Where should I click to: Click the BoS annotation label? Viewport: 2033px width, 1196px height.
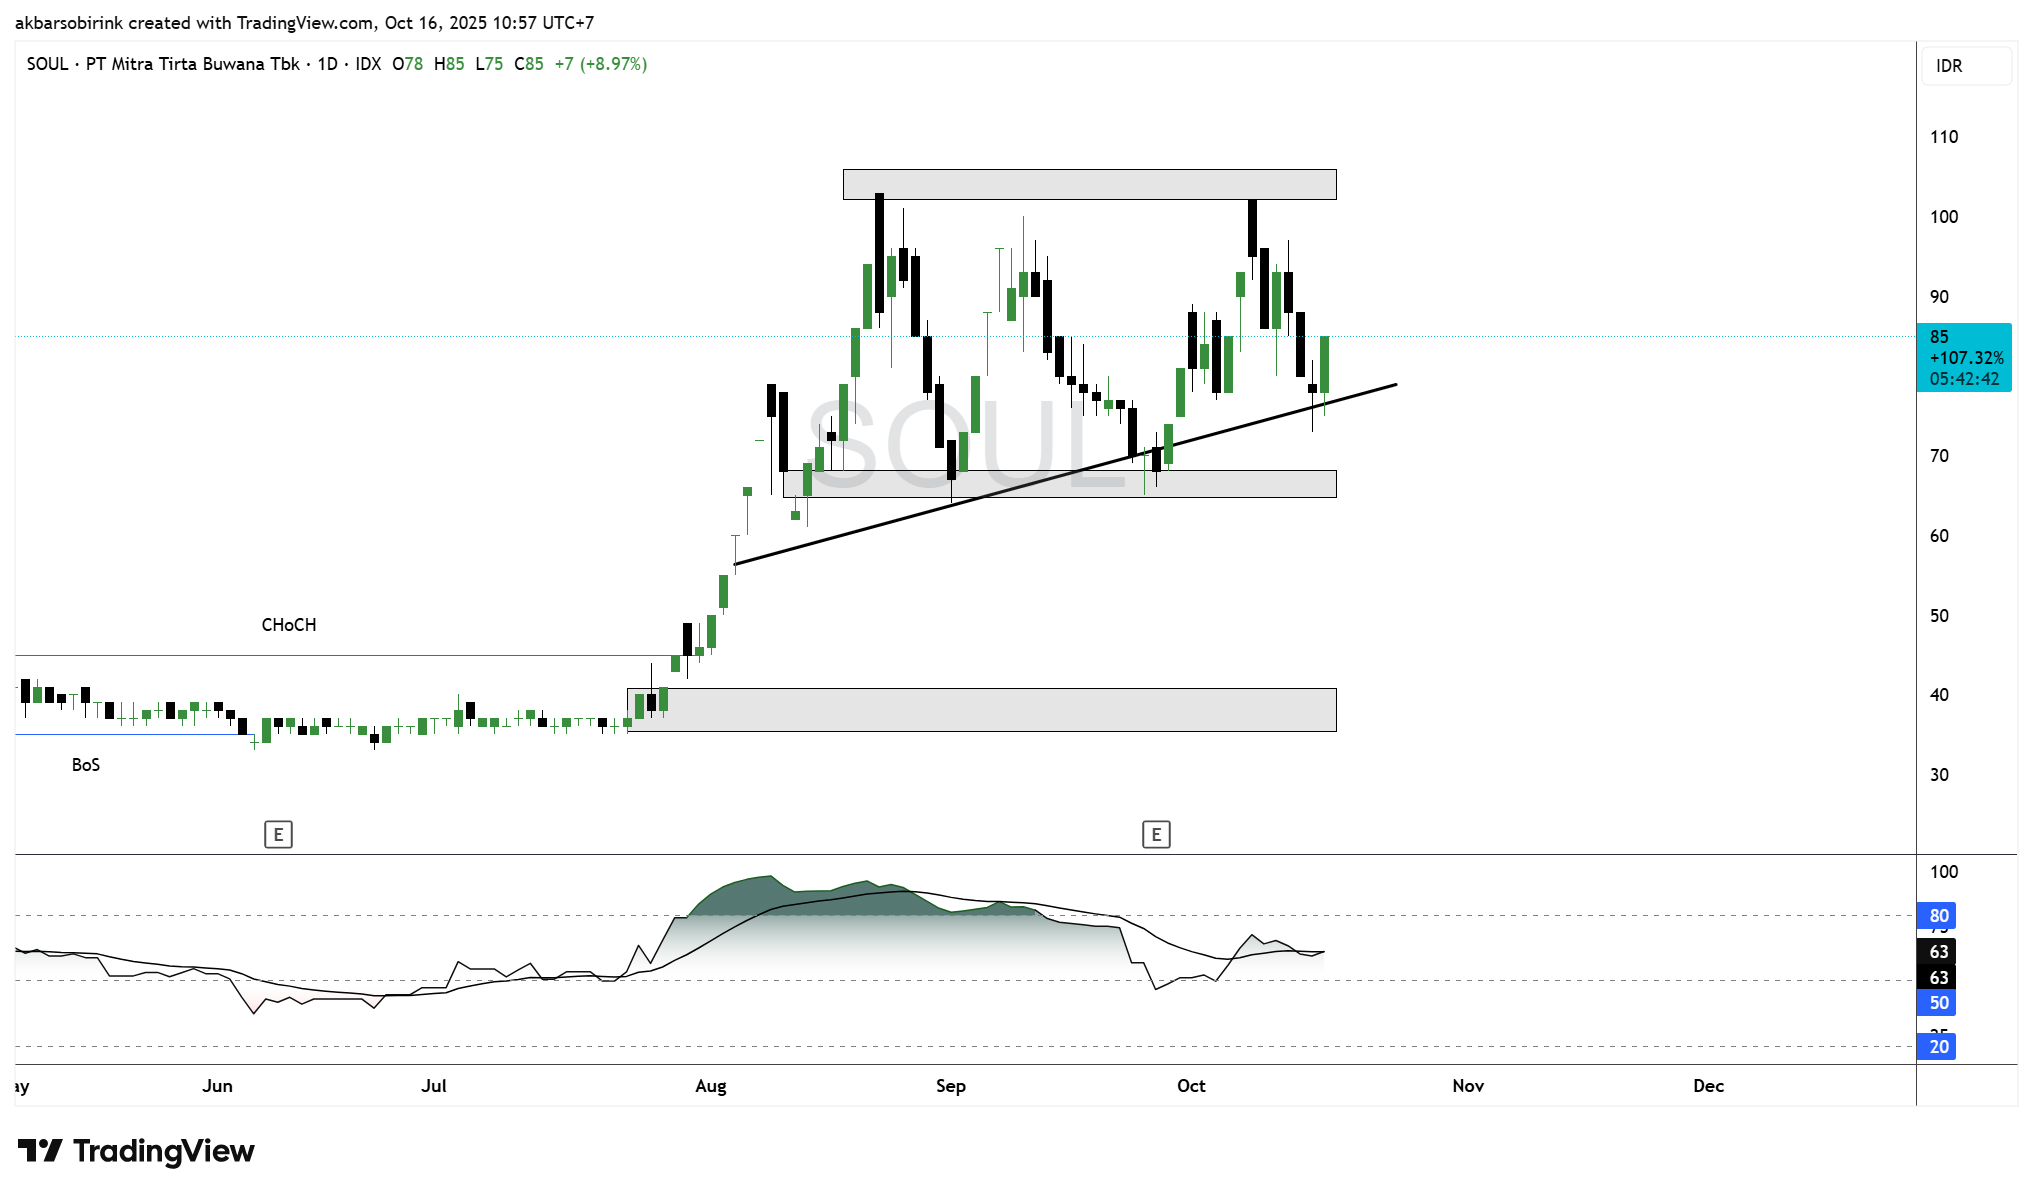coord(86,765)
